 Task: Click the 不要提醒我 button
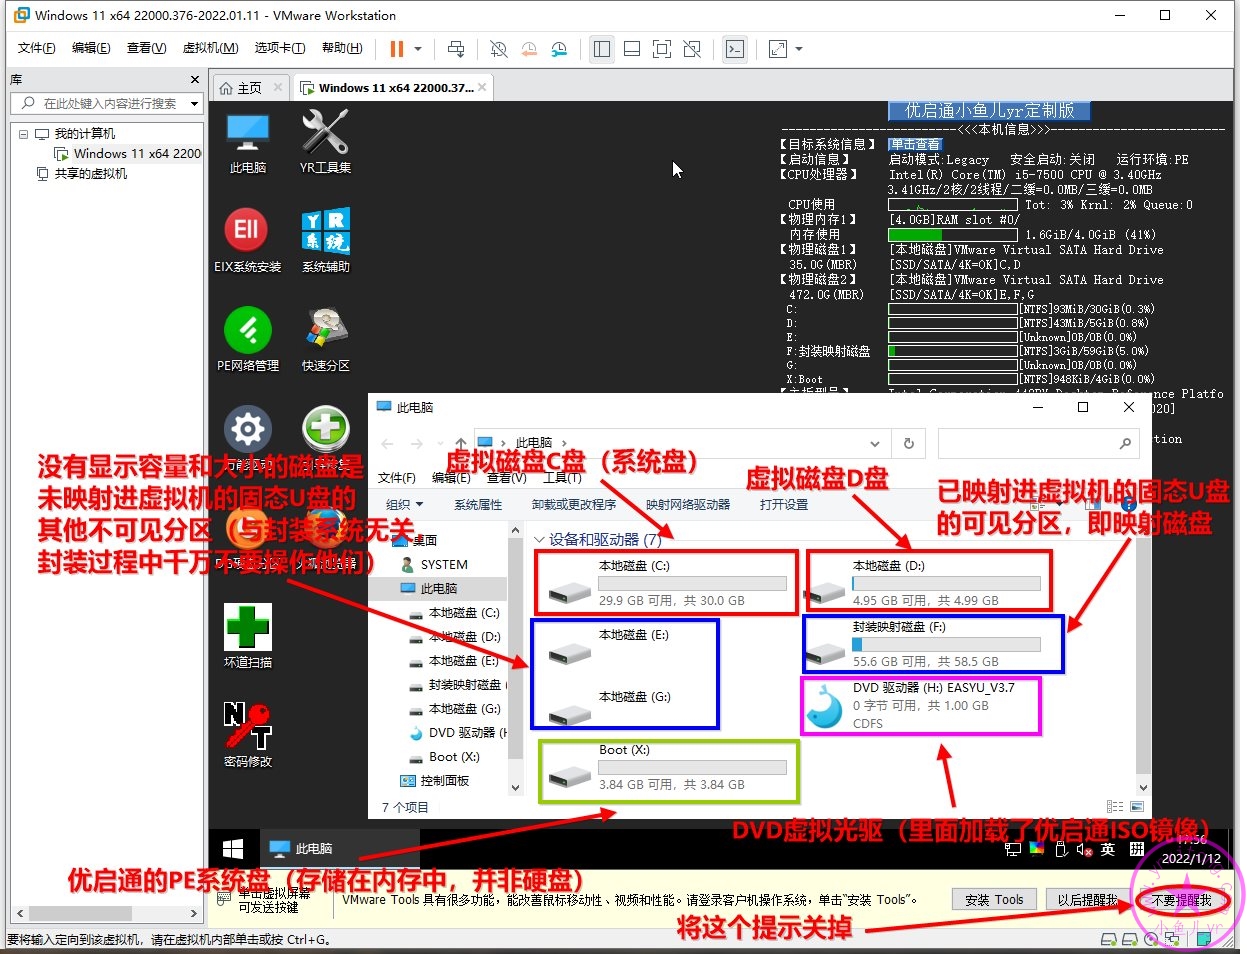[x=1181, y=900]
